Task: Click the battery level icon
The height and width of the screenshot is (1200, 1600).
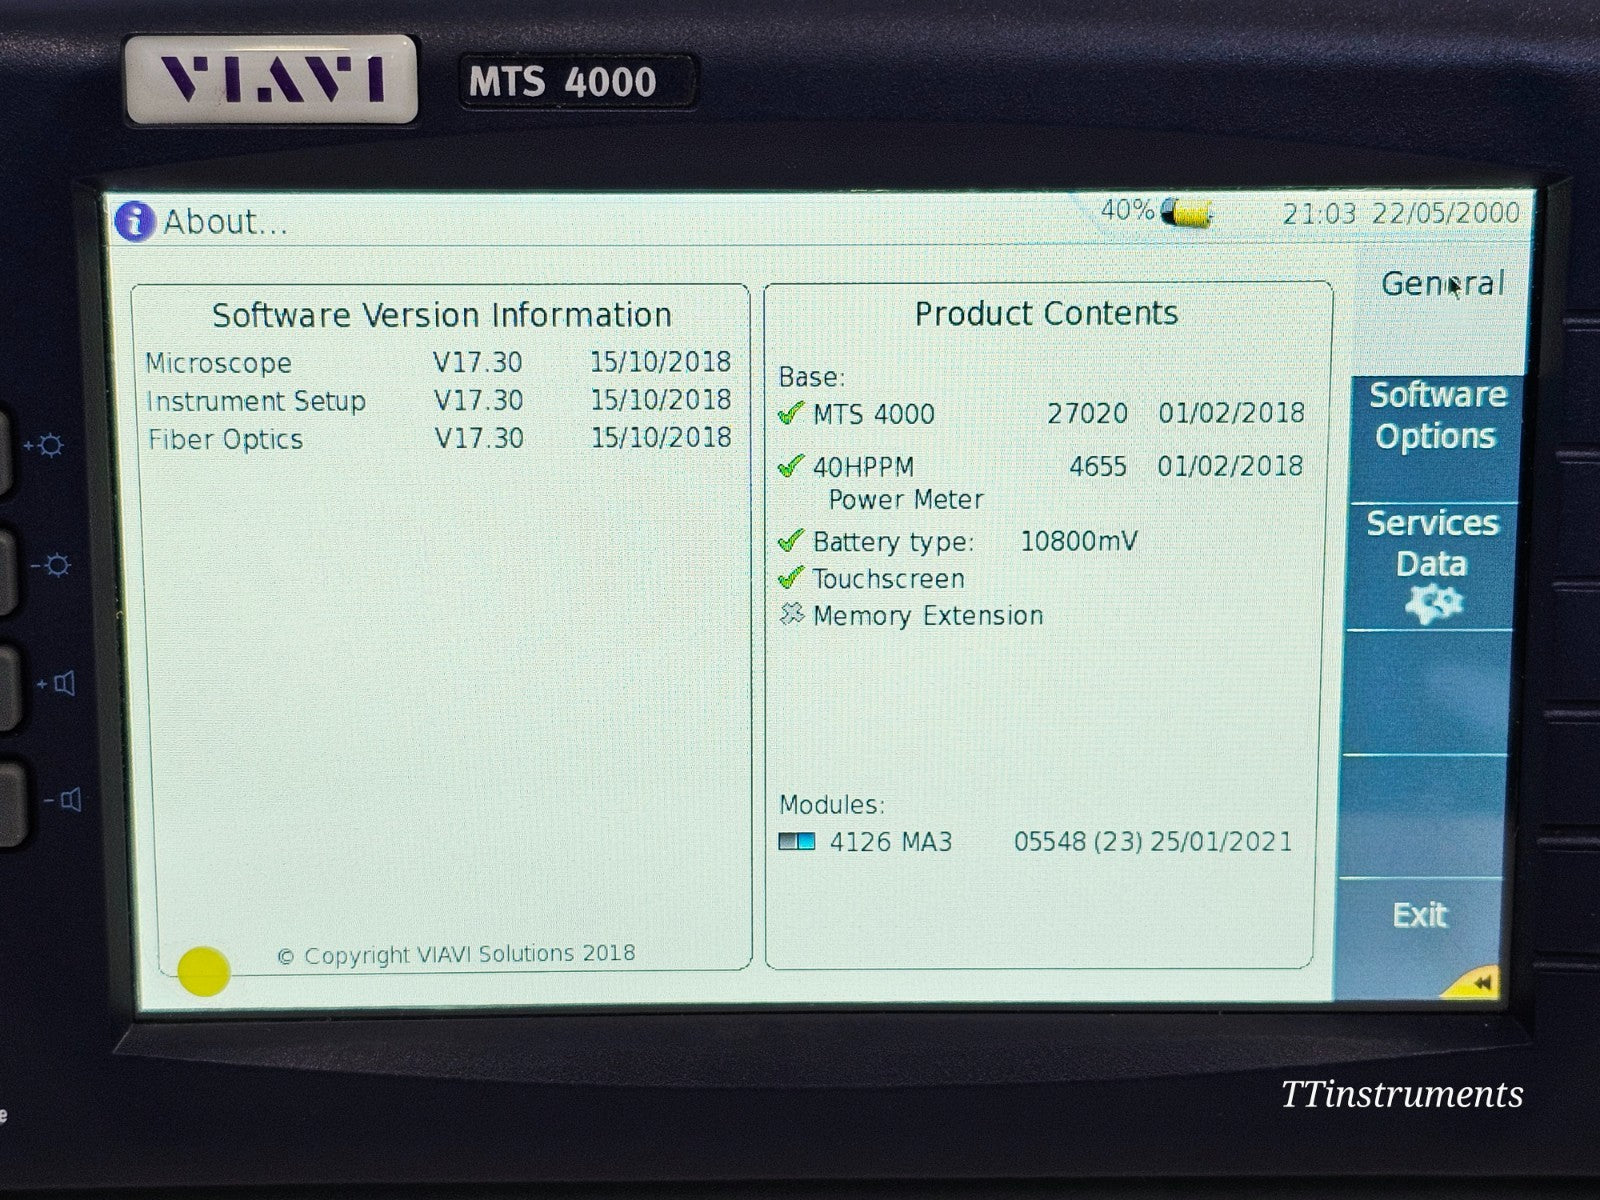Action: [x=1187, y=212]
